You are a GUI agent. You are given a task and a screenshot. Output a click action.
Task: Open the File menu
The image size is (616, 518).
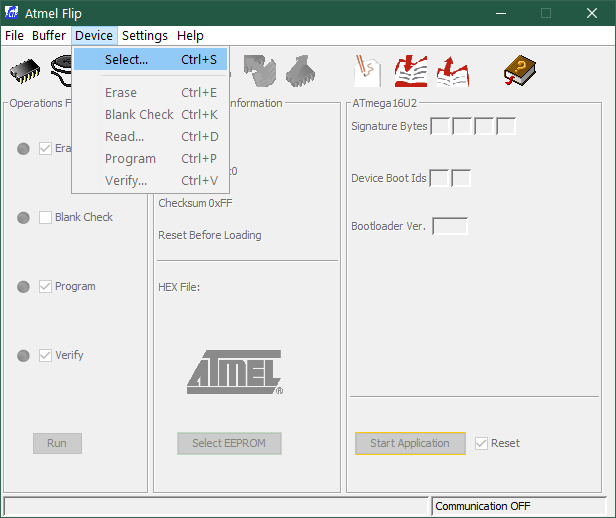click(14, 36)
